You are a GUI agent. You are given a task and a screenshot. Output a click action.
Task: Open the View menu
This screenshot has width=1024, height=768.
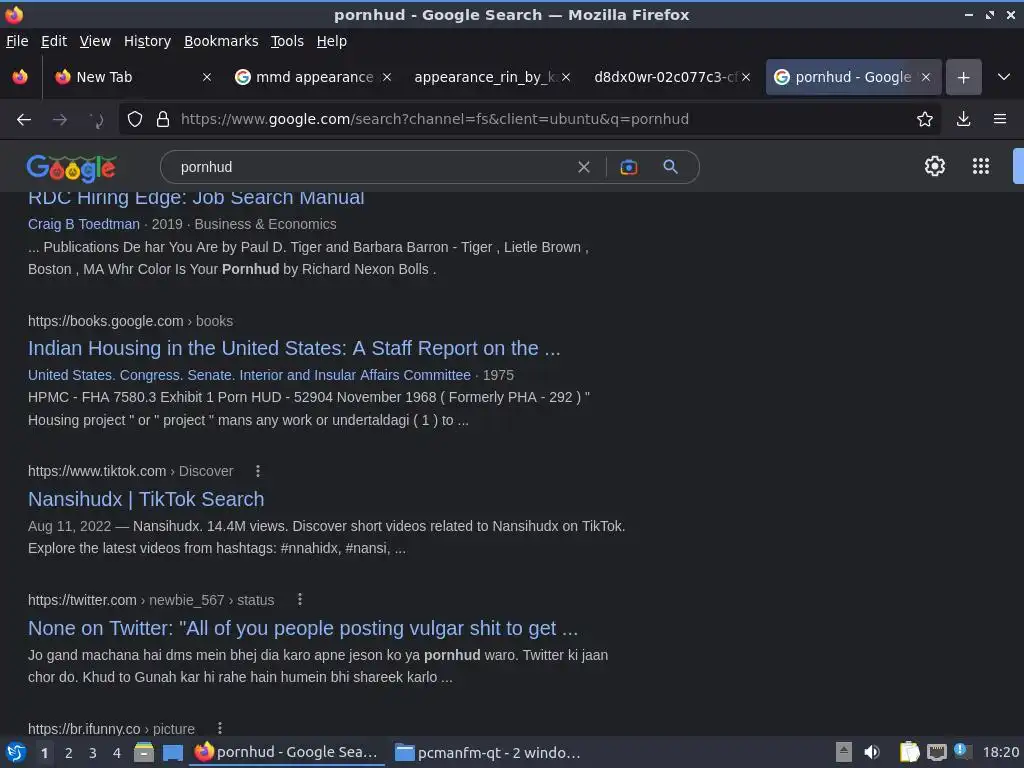click(x=95, y=41)
